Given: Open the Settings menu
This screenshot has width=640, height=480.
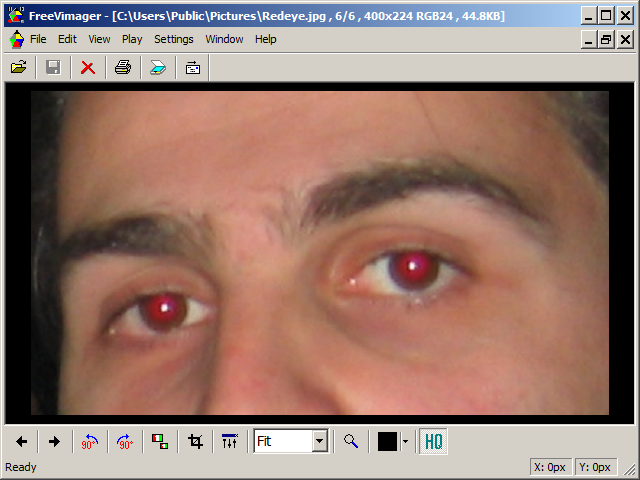Looking at the screenshot, I should coord(173,39).
